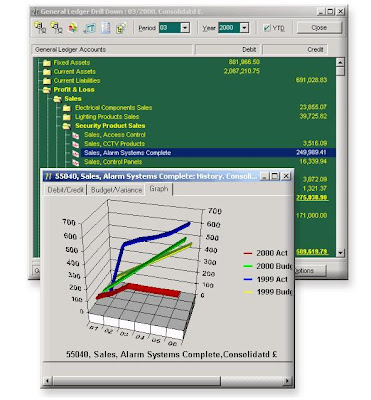This screenshot has height=400, width=371.
Task: Click the Current Liabilities folder icon
Action: 47,81
